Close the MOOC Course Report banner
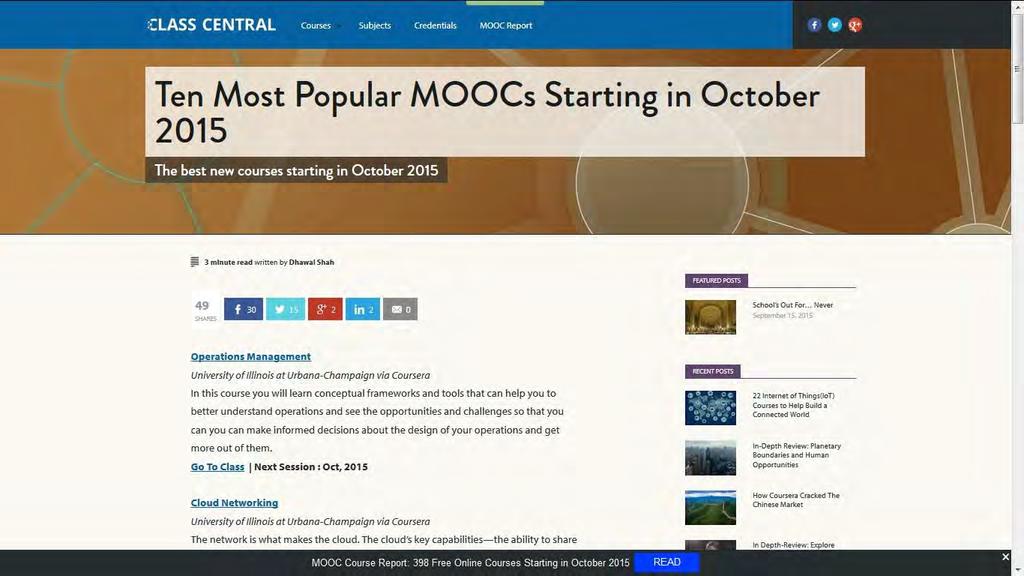 pos(1006,557)
